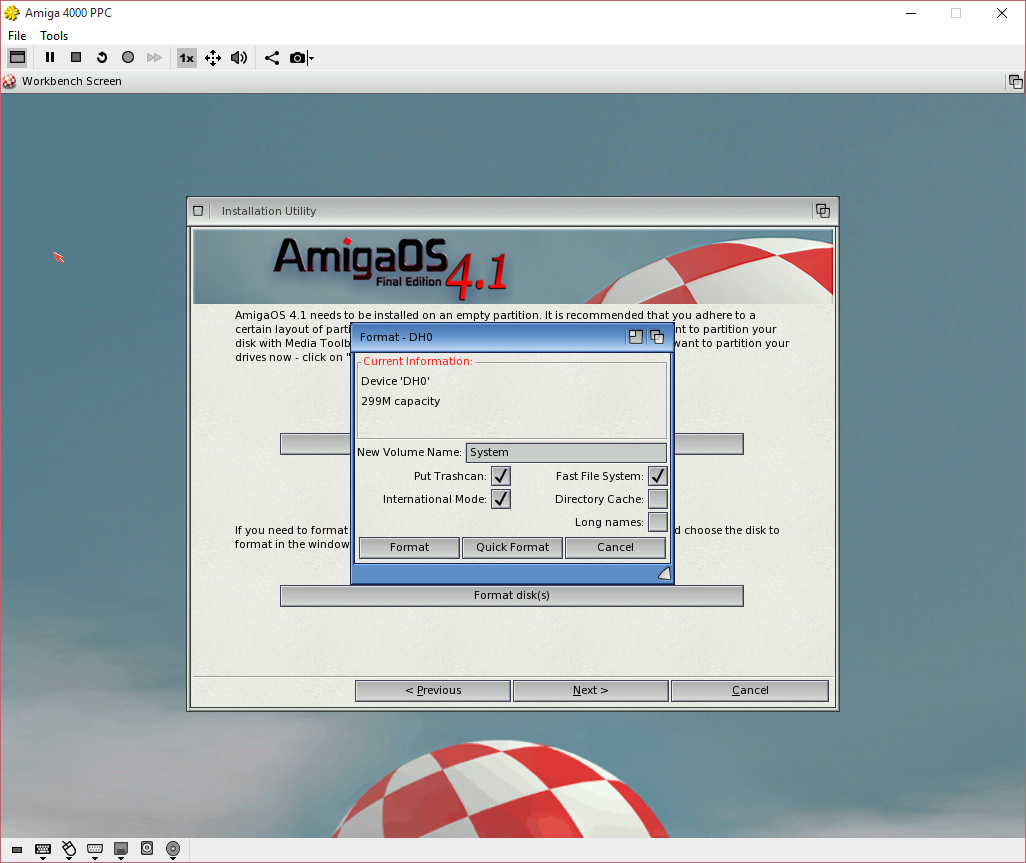The width and height of the screenshot is (1026, 863).
Task: Open dropdown arrow under CD disc icon
Action: pyautogui.click(x=173, y=858)
